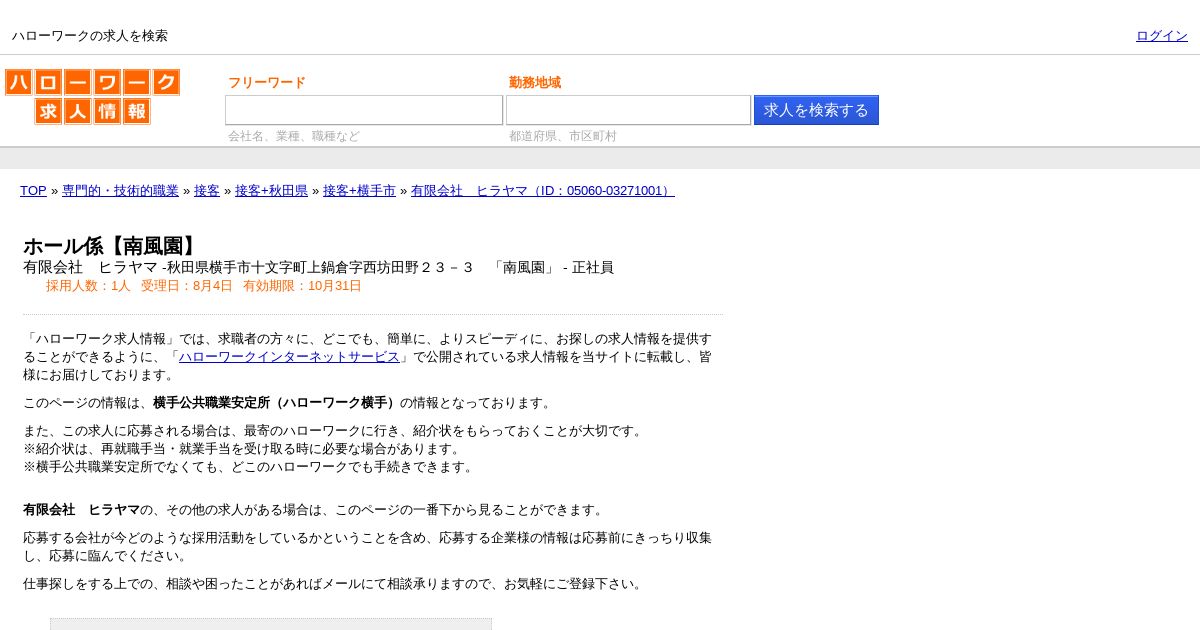This screenshot has height=630, width=1200.
Task: Click the 受理日：8月4日 text
Action: coord(187,286)
